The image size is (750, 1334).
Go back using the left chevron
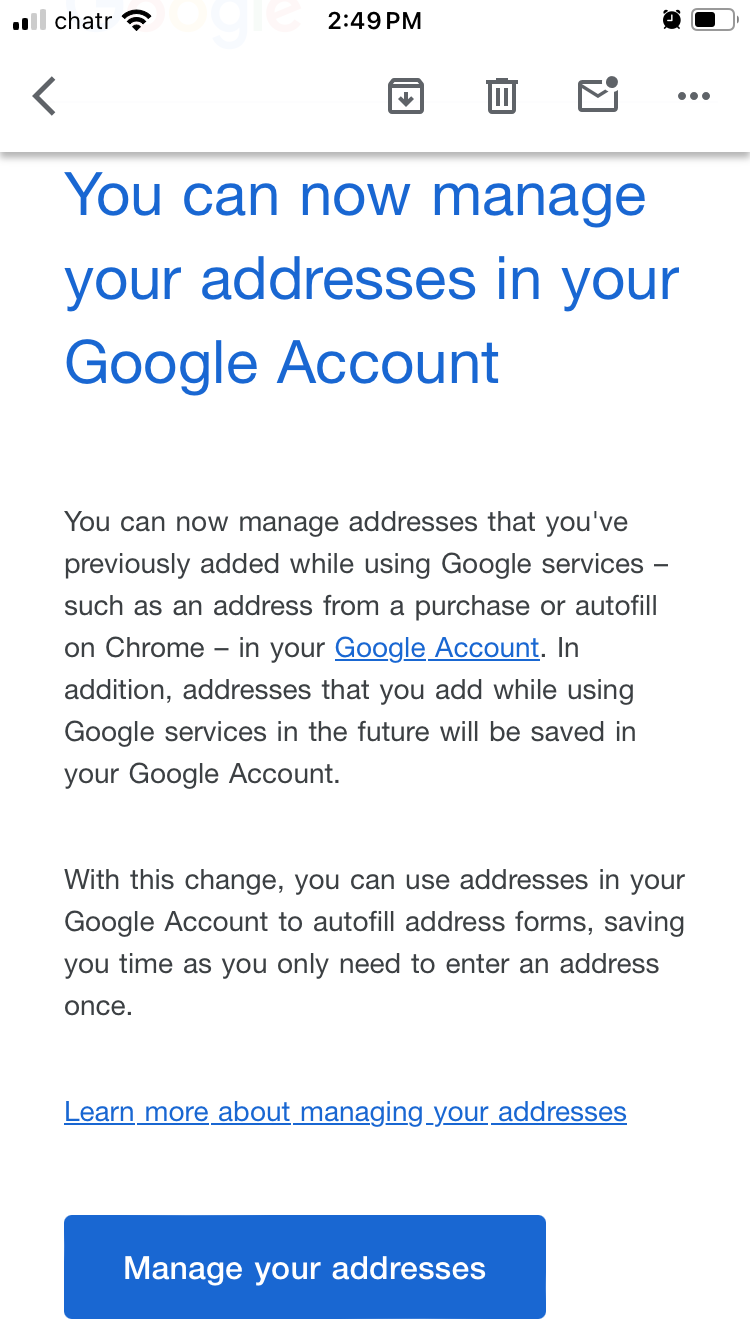point(45,97)
